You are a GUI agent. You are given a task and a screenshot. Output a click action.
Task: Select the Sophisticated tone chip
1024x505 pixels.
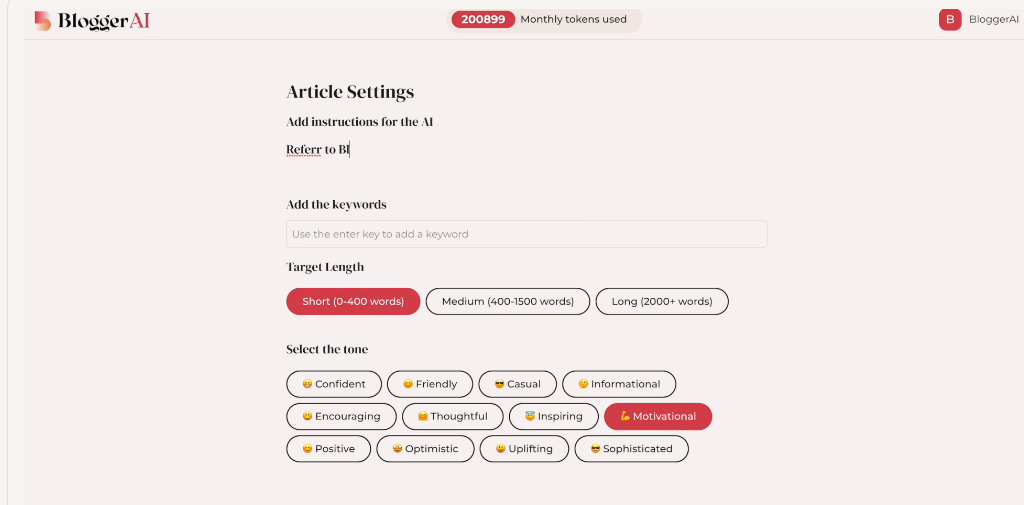pyautogui.click(x=631, y=449)
